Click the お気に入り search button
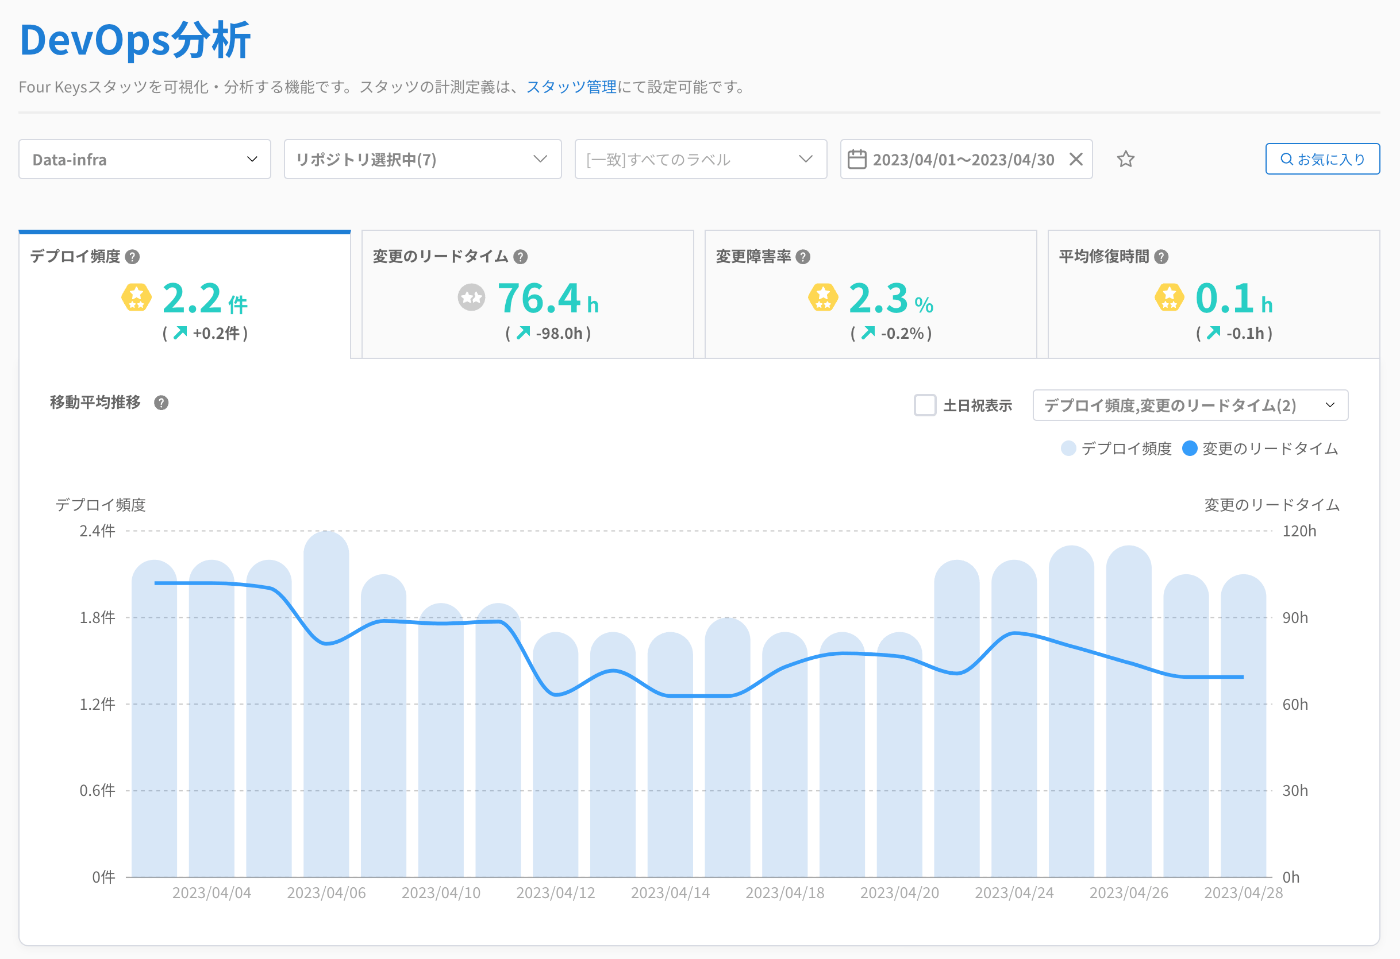The width and height of the screenshot is (1400, 959). click(1322, 159)
